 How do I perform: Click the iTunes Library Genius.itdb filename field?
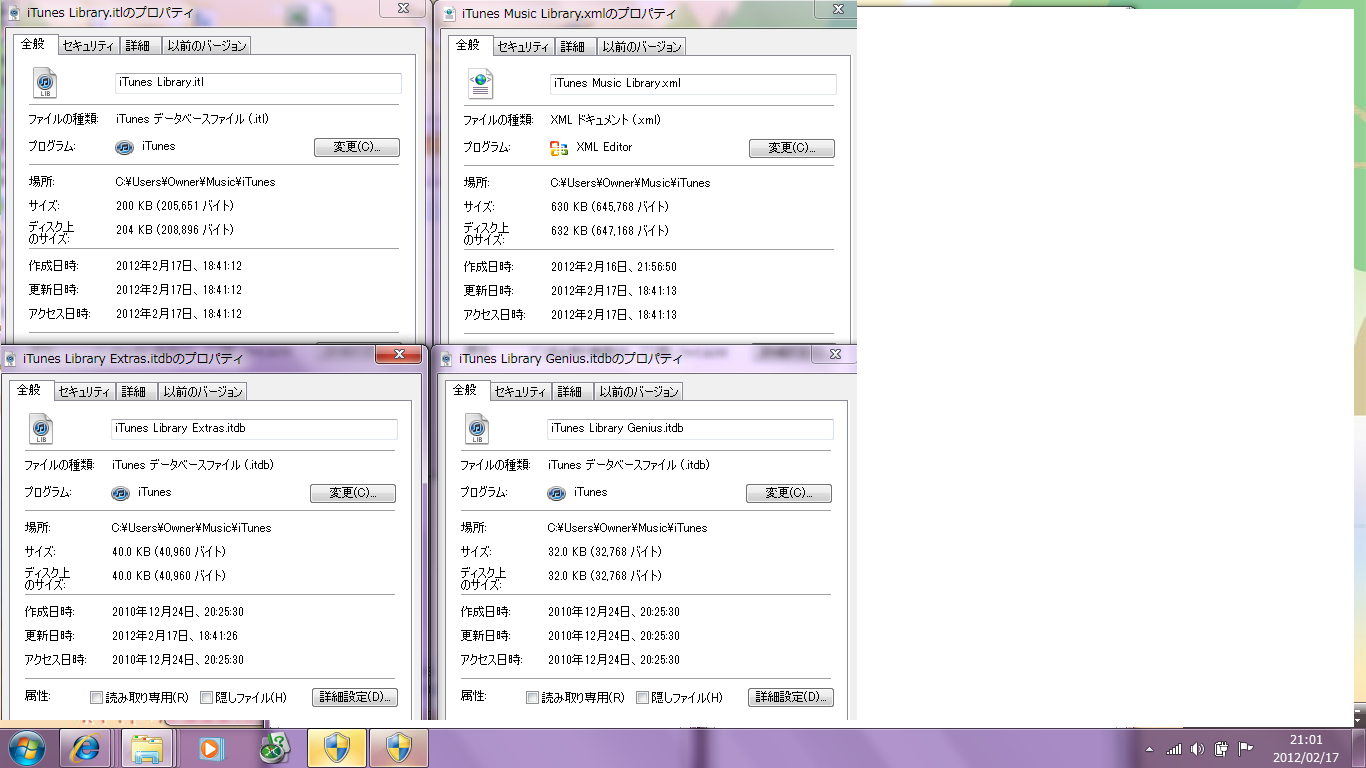[x=690, y=429]
